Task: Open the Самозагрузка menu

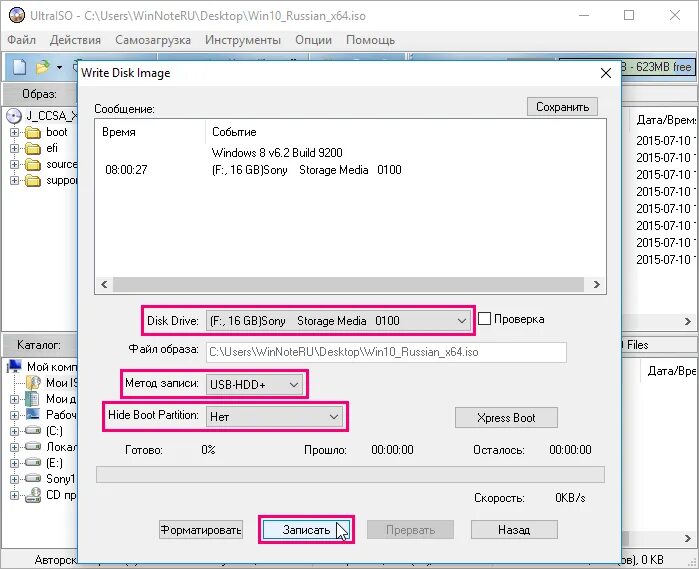Action: [153, 40]
